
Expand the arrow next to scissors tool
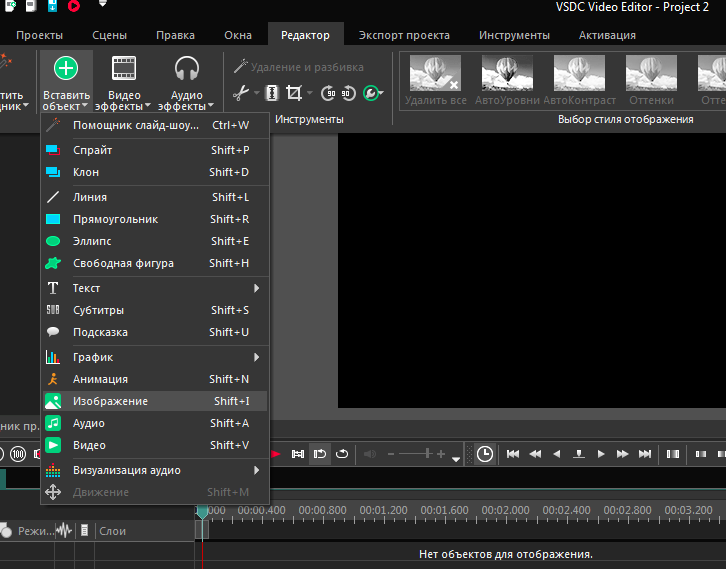coord(257,93)
